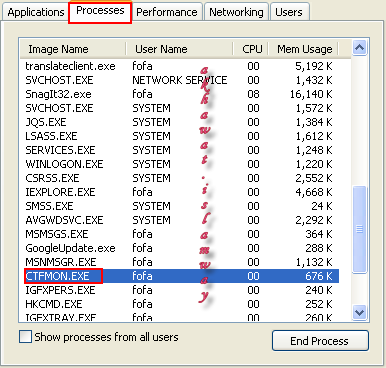Image resolution: width=386 pixels, height=368 pixels.
Task: Click the 676 K memory value
Action: click(319, 276)
